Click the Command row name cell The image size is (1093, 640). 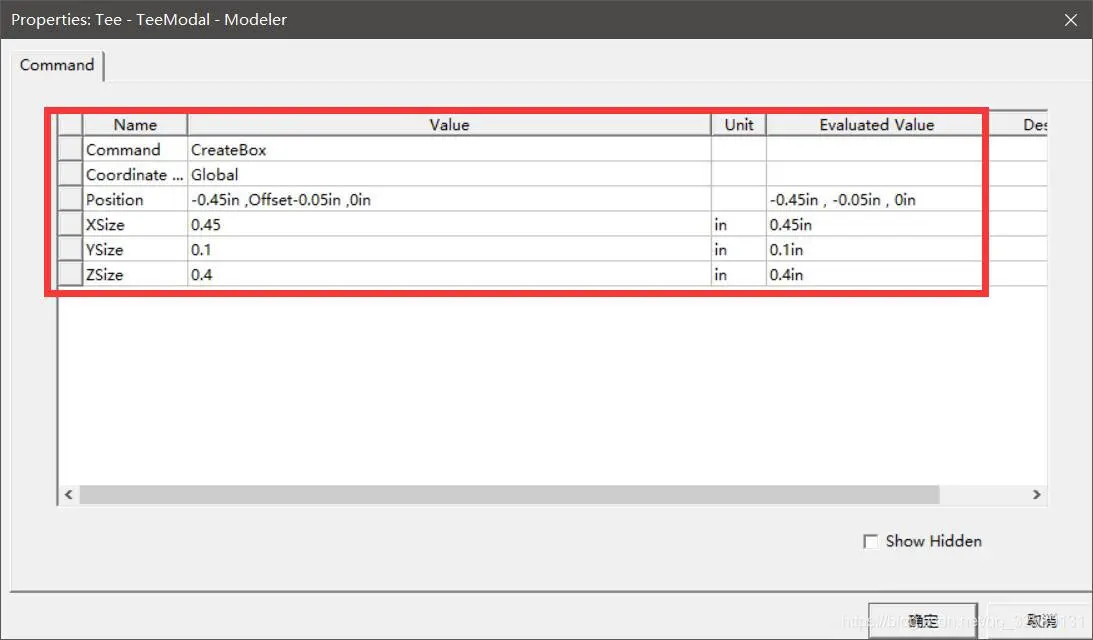[x=135, y=149]
